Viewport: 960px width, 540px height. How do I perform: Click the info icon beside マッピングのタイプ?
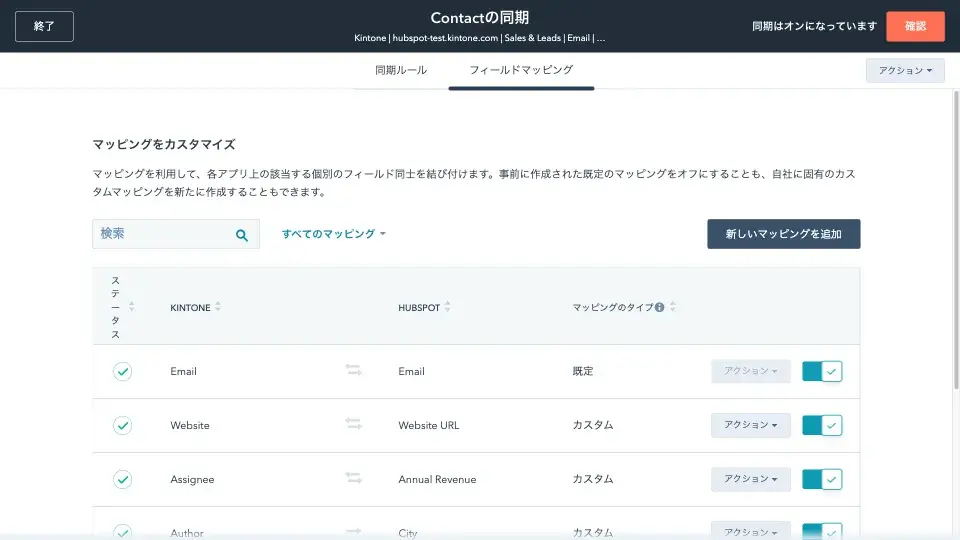(660, 308)
